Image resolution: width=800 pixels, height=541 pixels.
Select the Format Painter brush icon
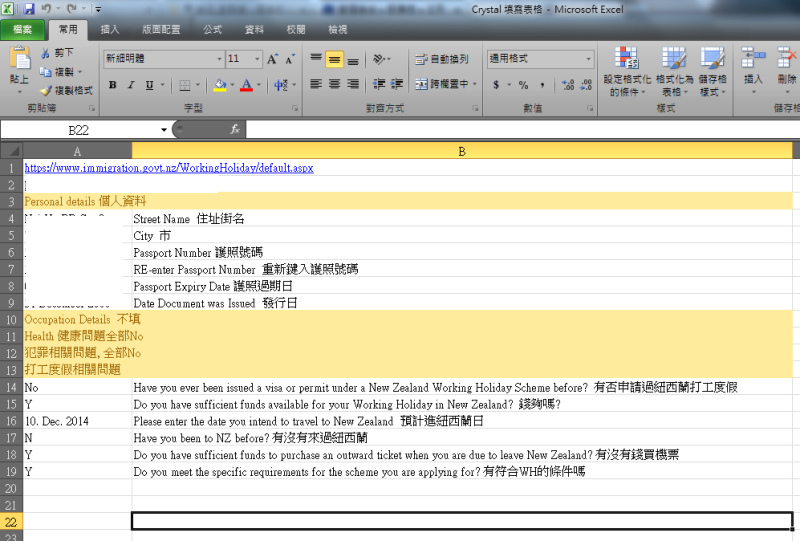click(46, 90)
